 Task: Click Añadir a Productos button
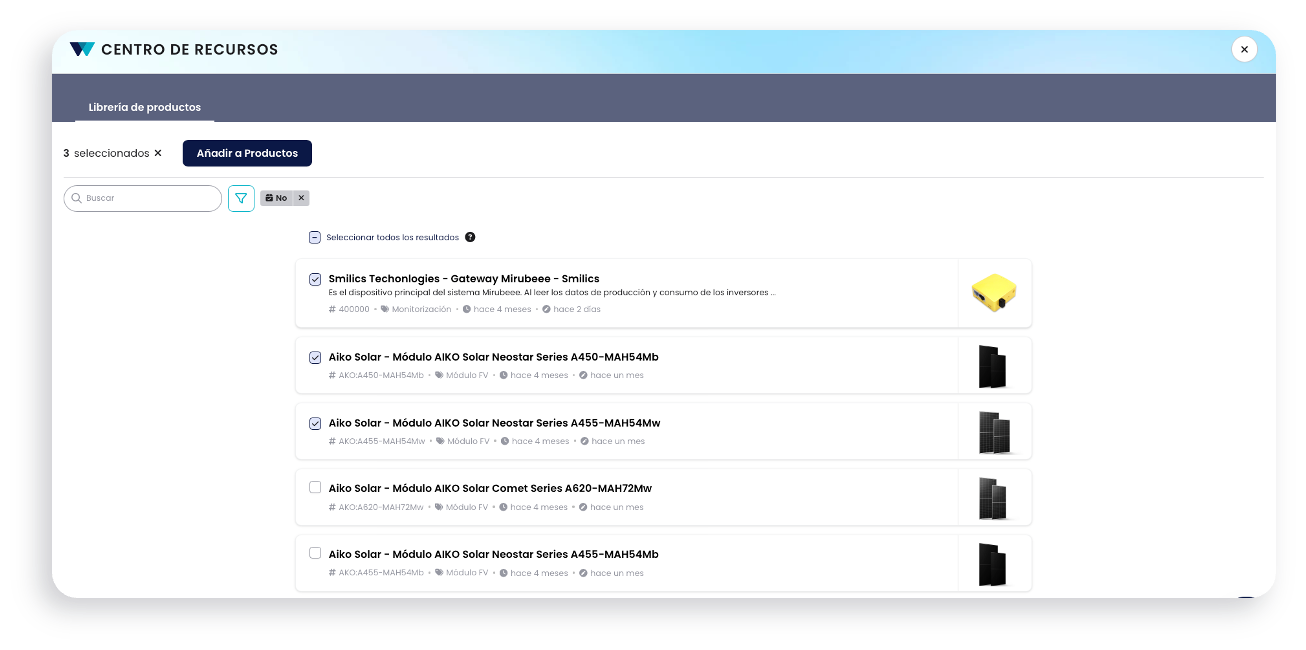(247, 153)
